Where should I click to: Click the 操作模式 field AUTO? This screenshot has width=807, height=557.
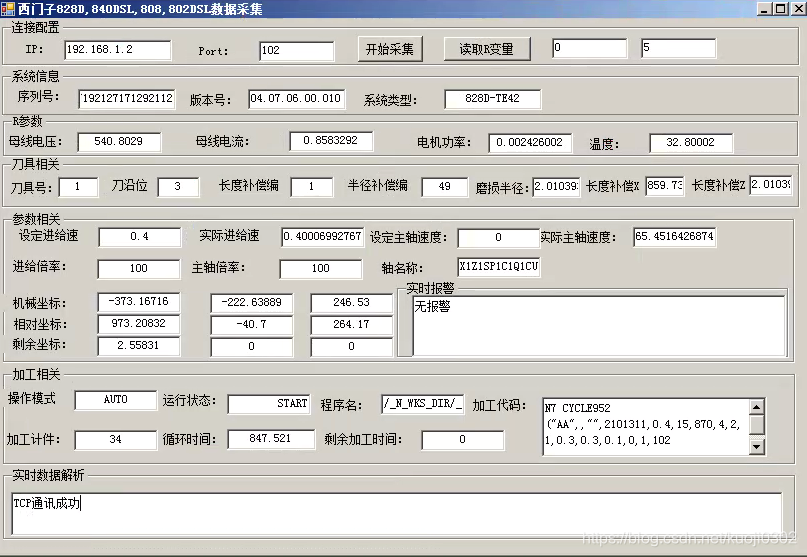point(116,400)
